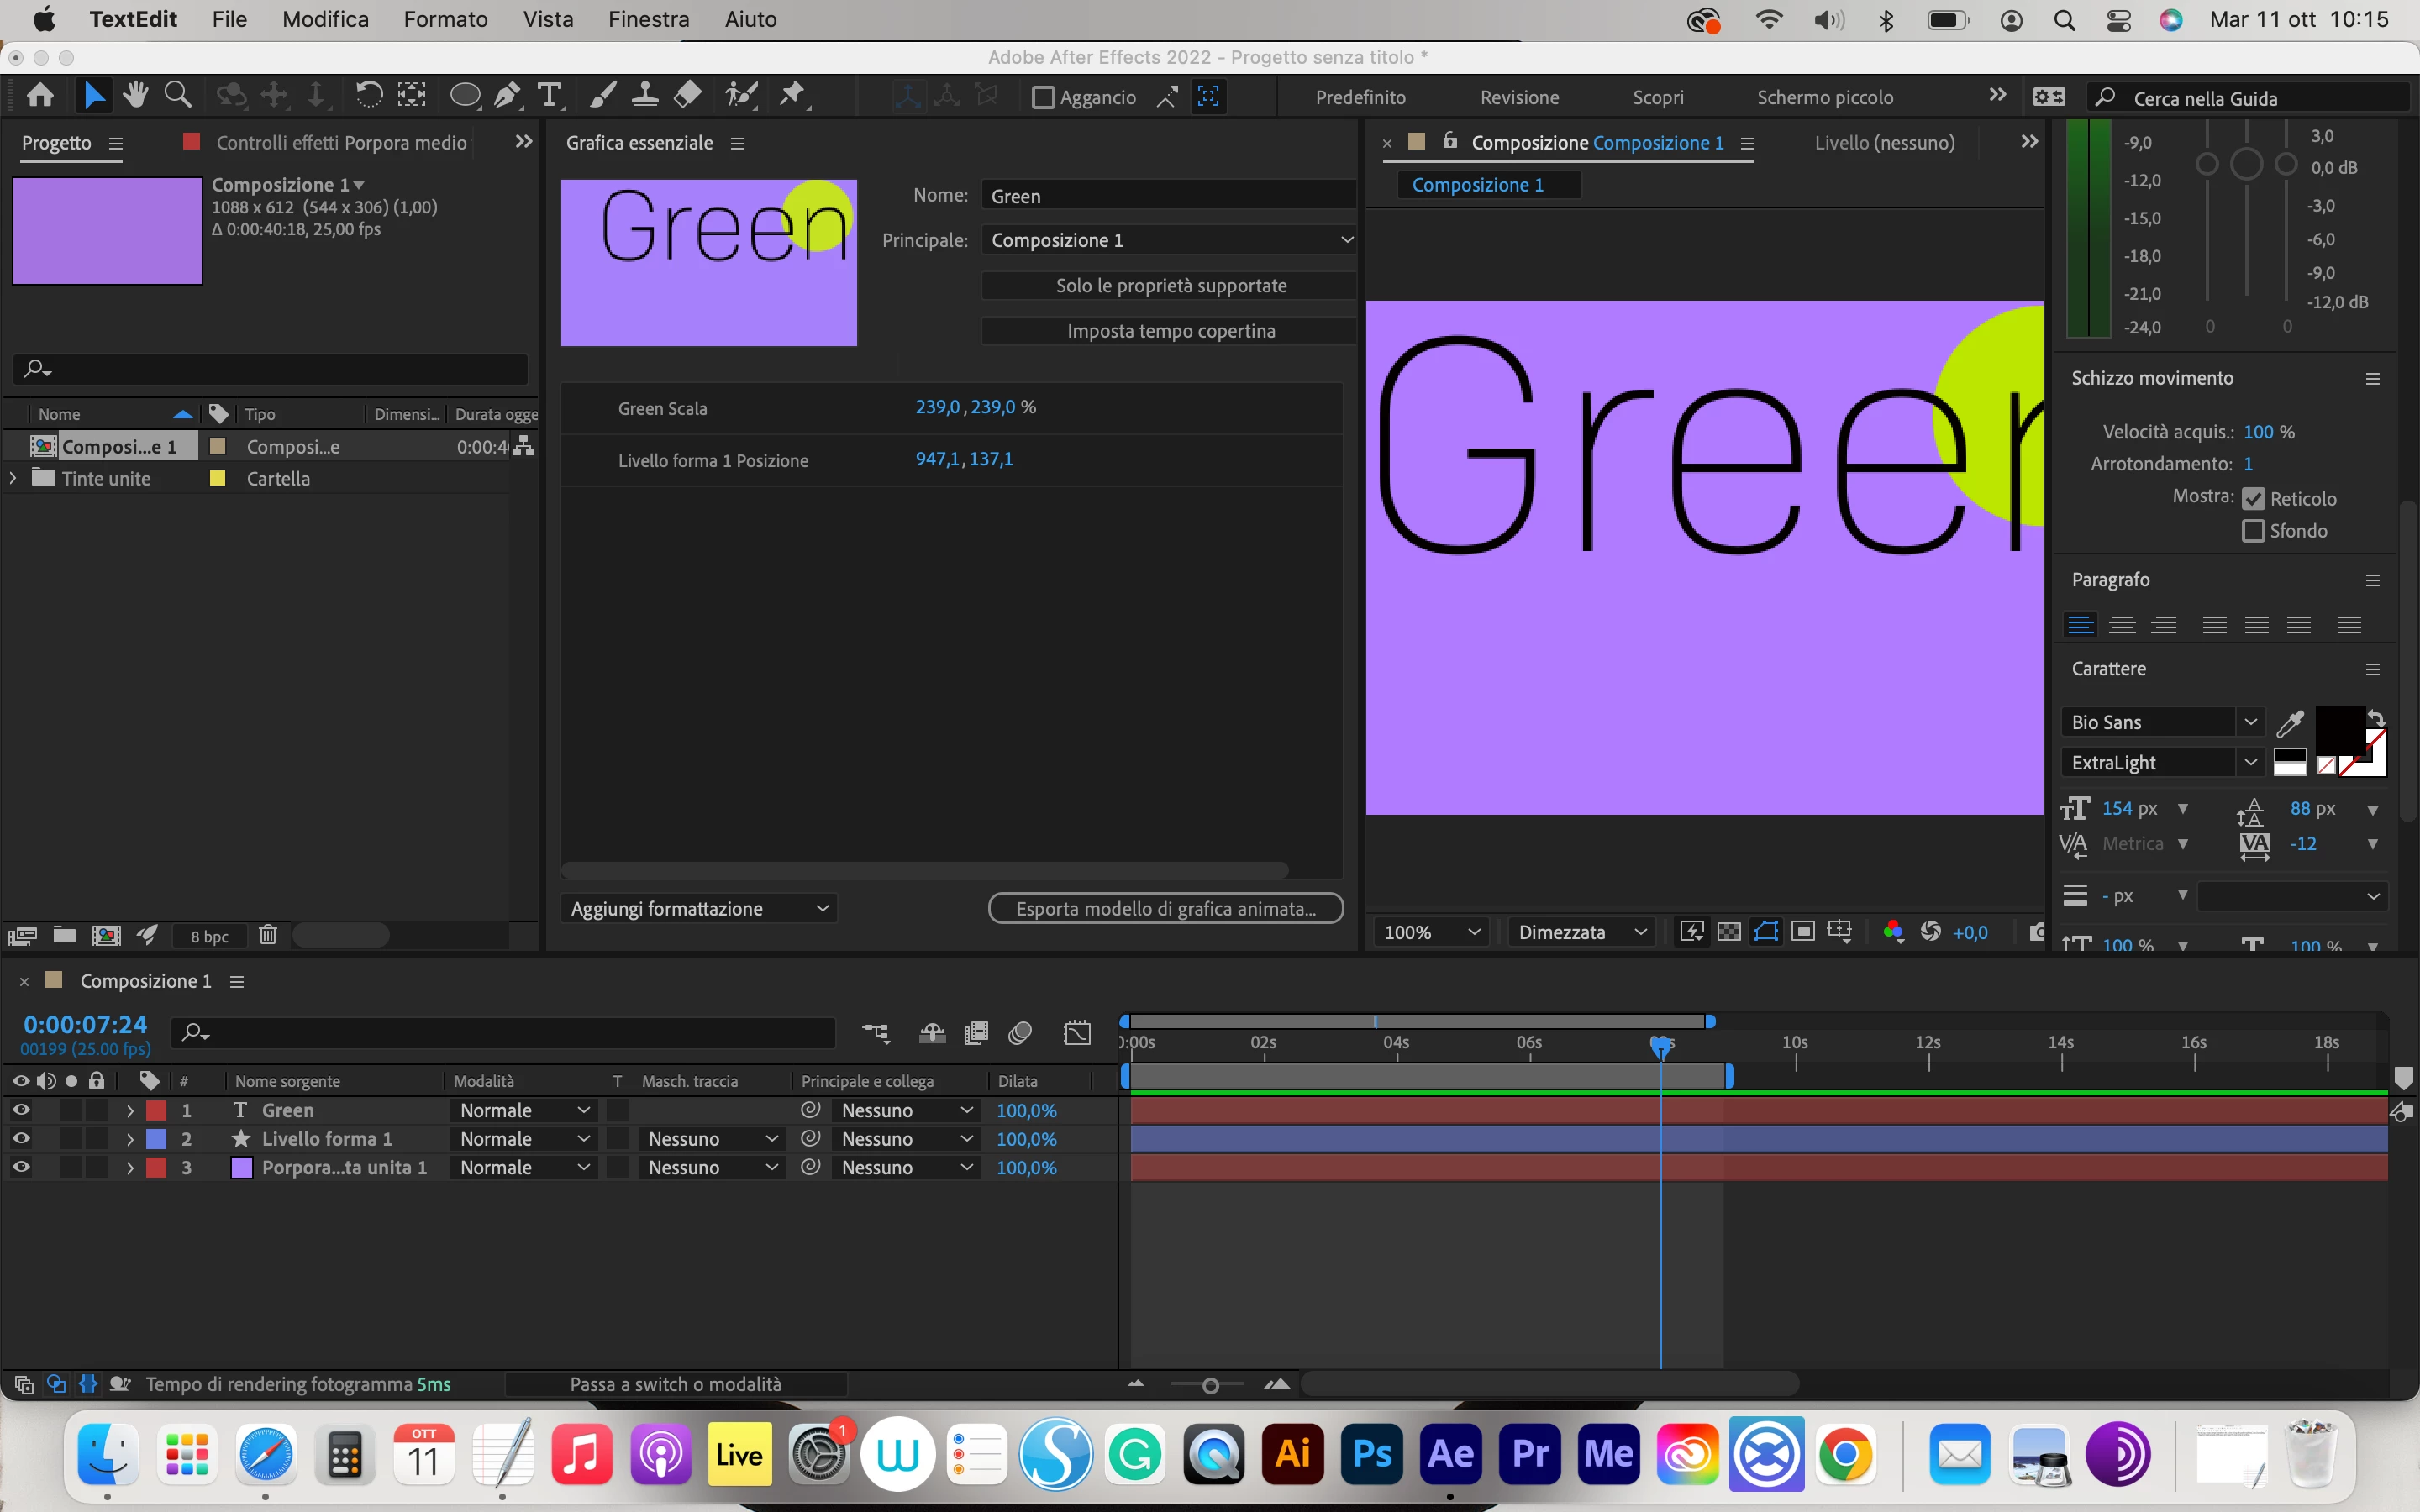Open the Aggiungi formattazione dropdown

click(699, 908)
